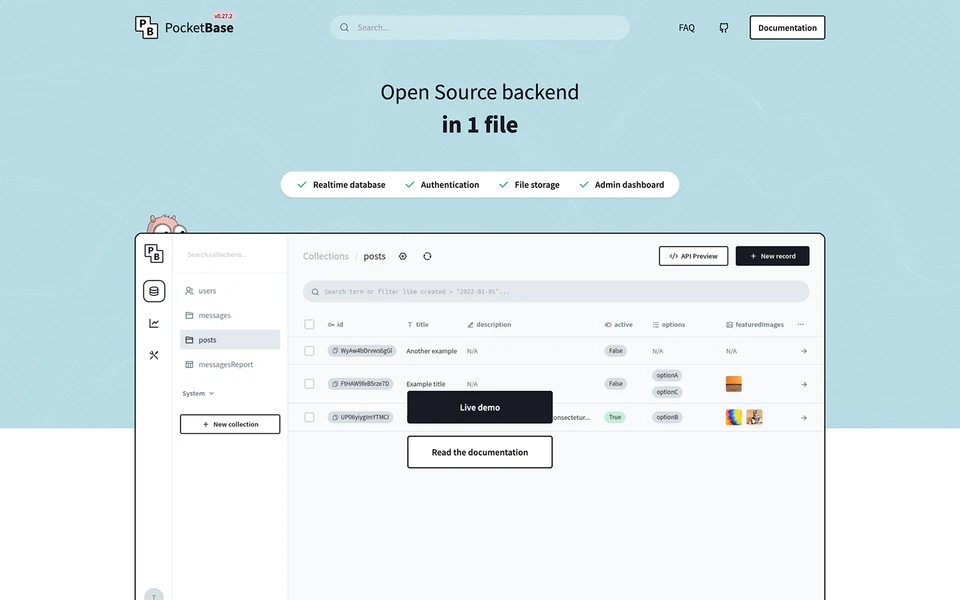
Task: Open the FAQ link
Action: click(686, 28)
